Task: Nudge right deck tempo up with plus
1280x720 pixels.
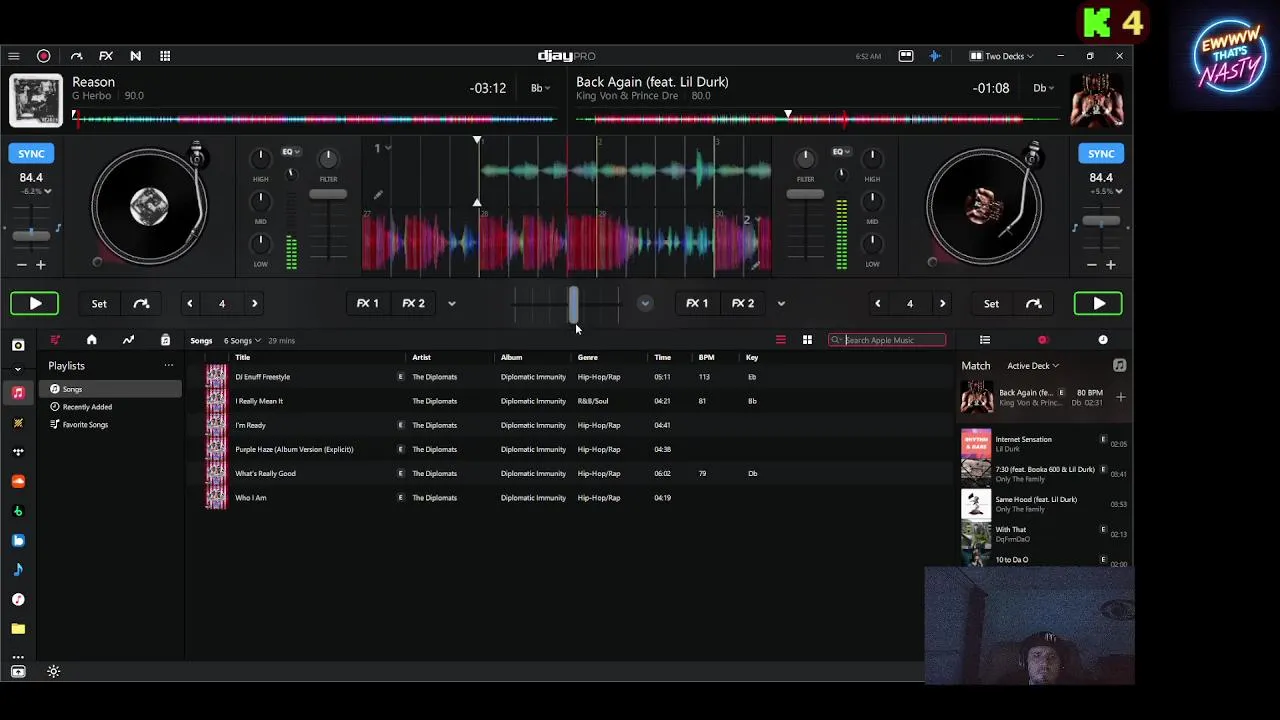Action: pos(1111,265)
